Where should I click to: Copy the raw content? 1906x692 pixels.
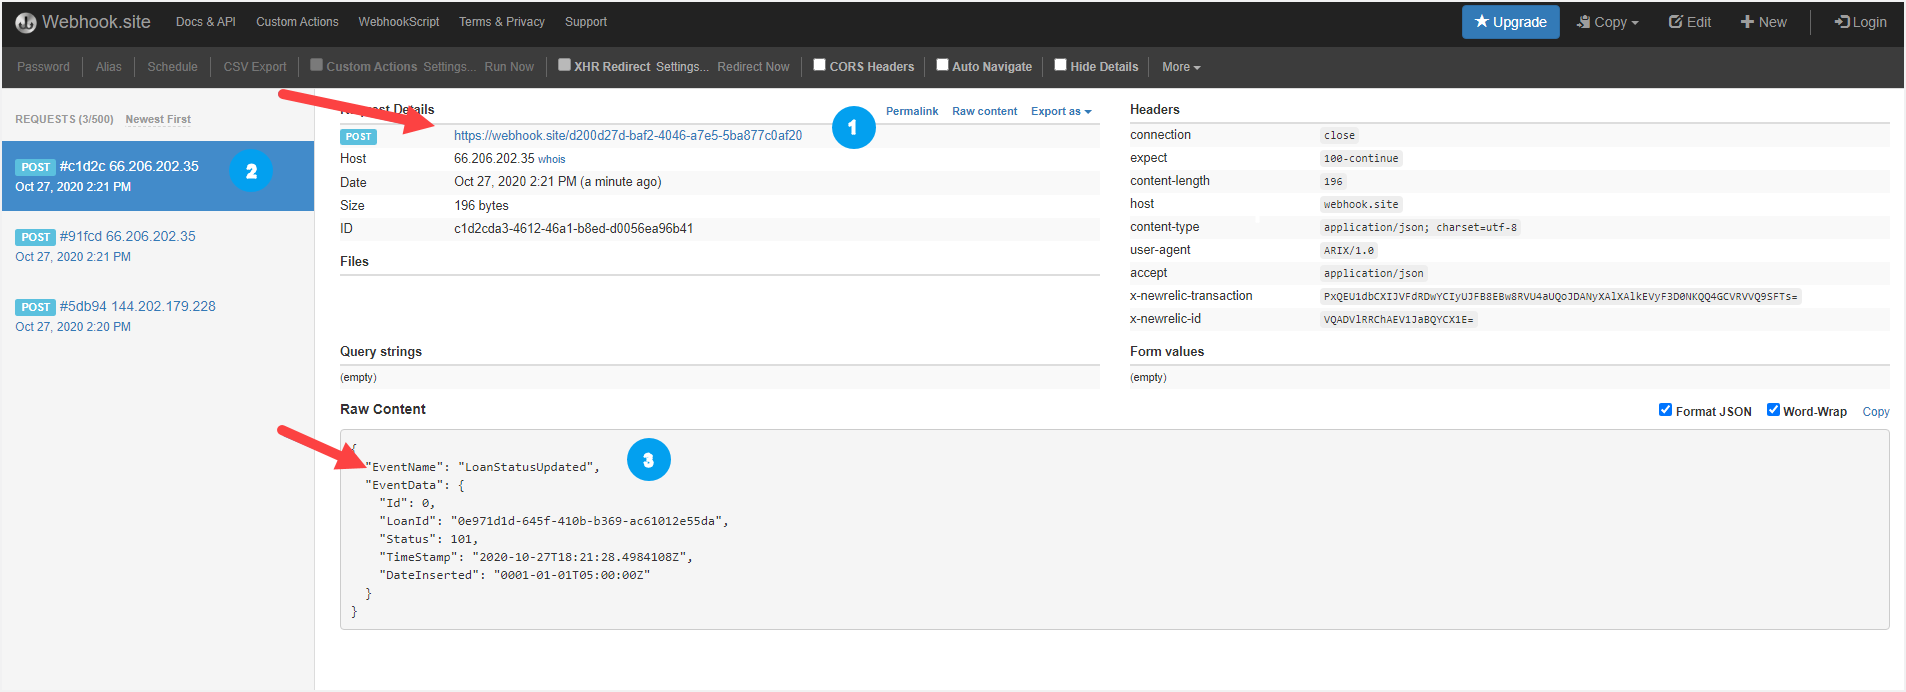point(1876,412)
